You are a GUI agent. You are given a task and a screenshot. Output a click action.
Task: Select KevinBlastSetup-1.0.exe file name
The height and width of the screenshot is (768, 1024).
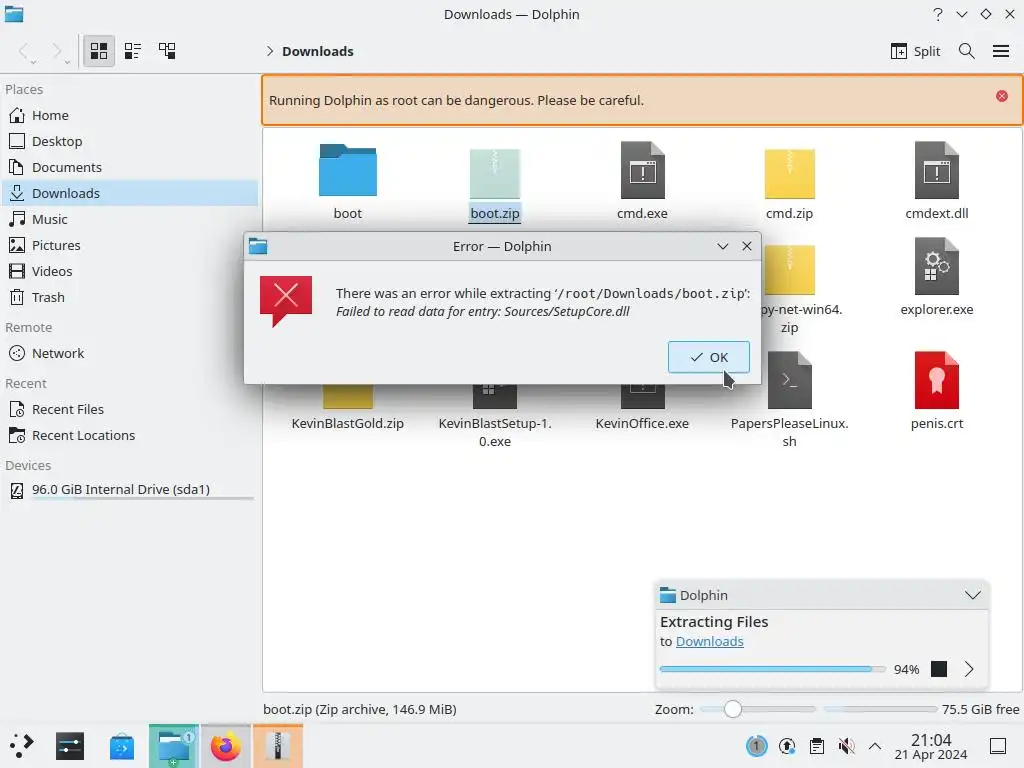tap(494, 432)
